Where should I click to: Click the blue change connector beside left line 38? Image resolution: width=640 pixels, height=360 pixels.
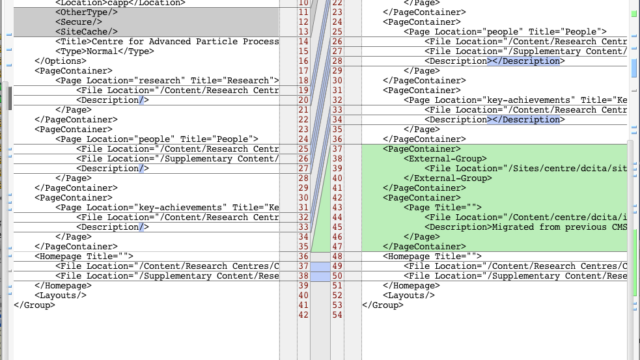[x=320, y=276]
